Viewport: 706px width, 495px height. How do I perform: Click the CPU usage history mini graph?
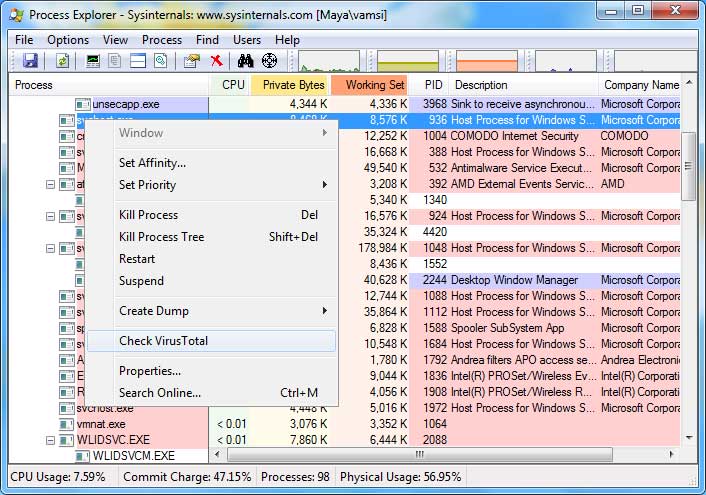coord(329,61)
